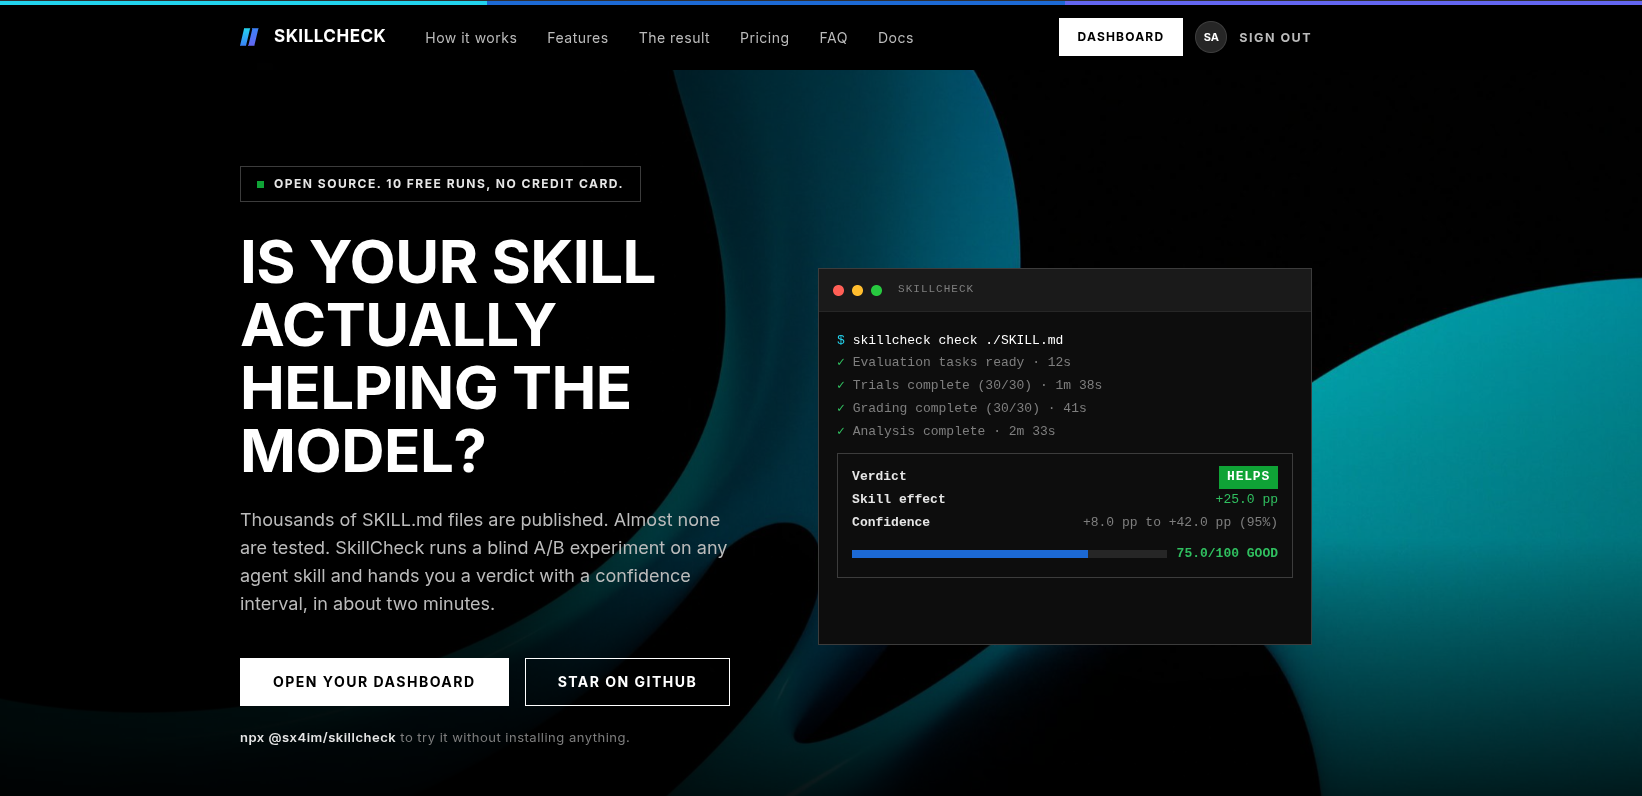Click the Grading complete (30/30) line
The image size is (1642, 796).
tap(961, 408)
